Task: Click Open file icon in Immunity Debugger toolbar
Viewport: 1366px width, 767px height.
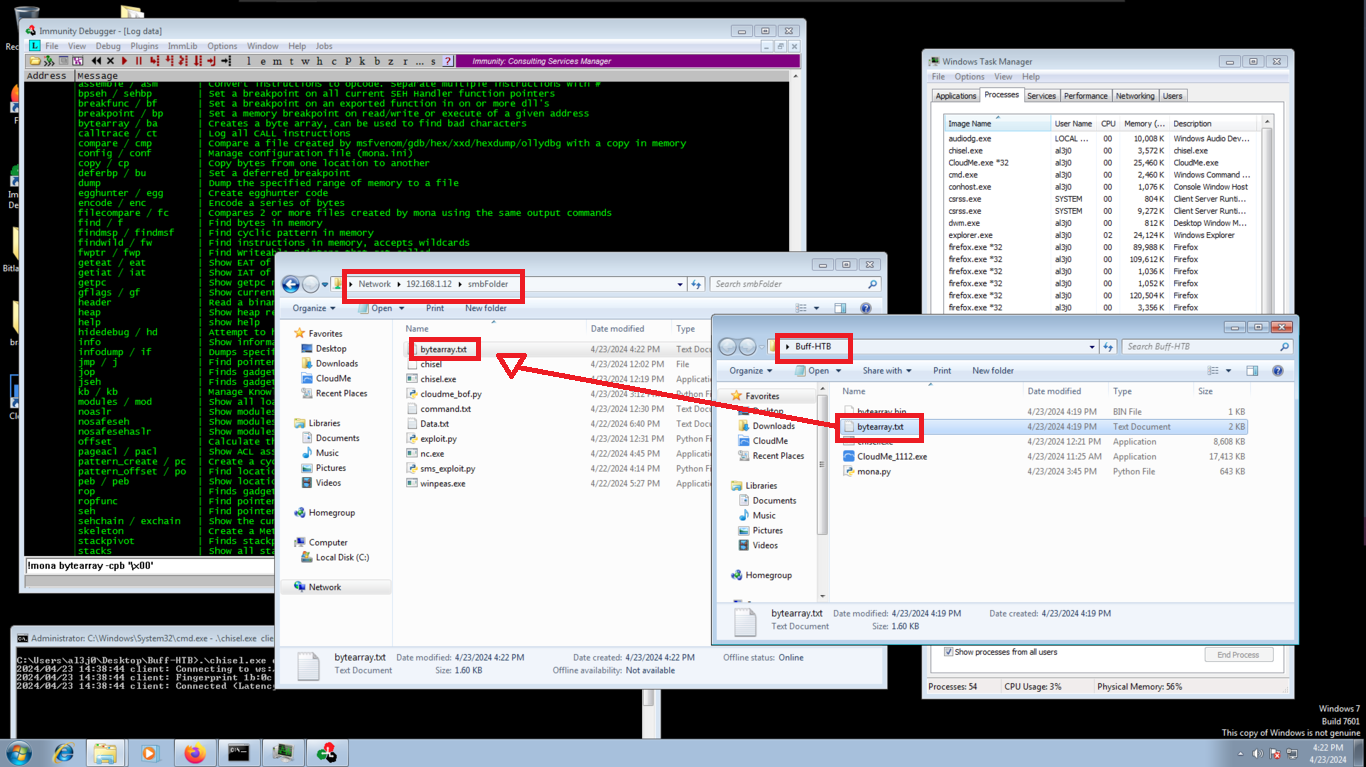Action: click(35, 61)
